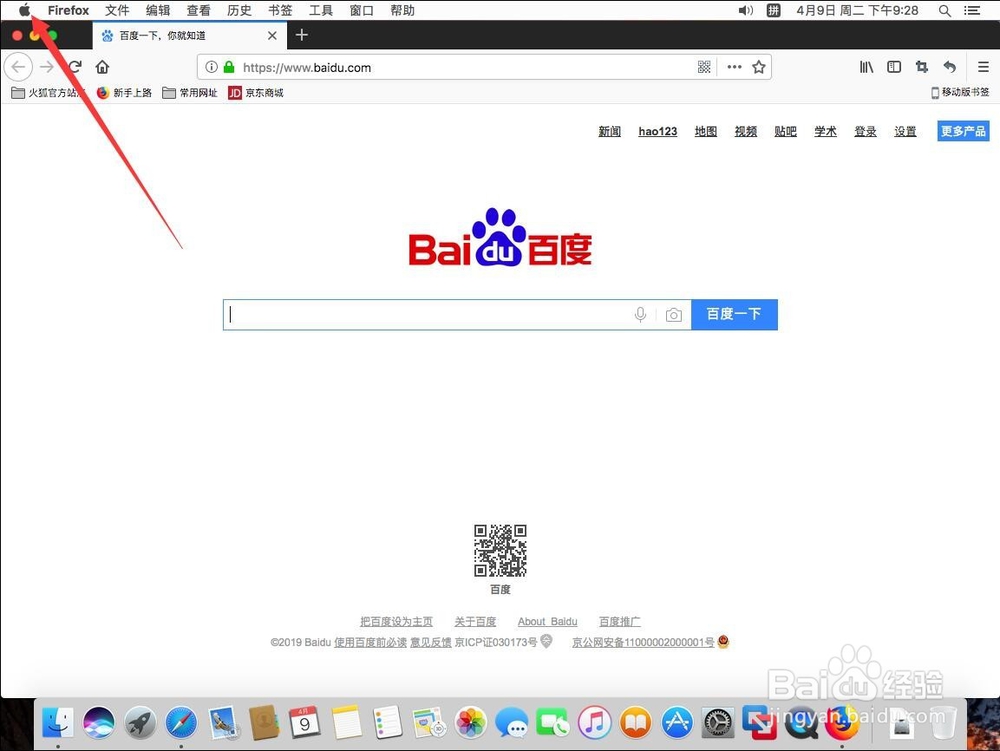Open the 百度推广 link
Viewport: 1000px width, 751px height.
(x=619, y=622)
